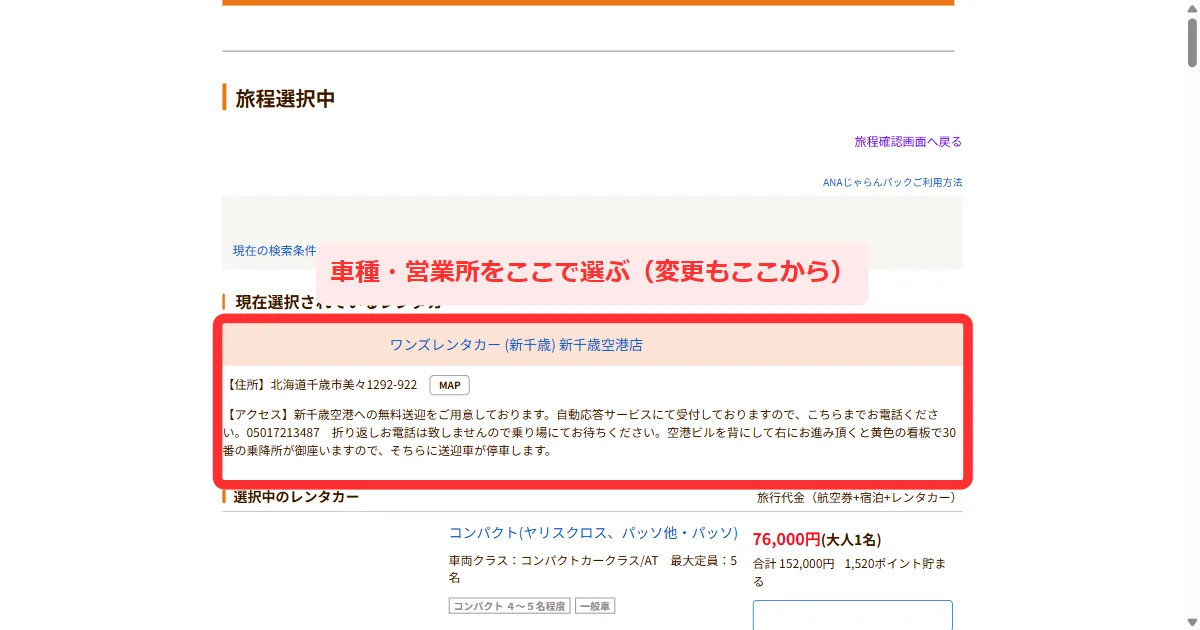Click the 76,000円 price
This screenshot has width=1200, height=630.
786,539
